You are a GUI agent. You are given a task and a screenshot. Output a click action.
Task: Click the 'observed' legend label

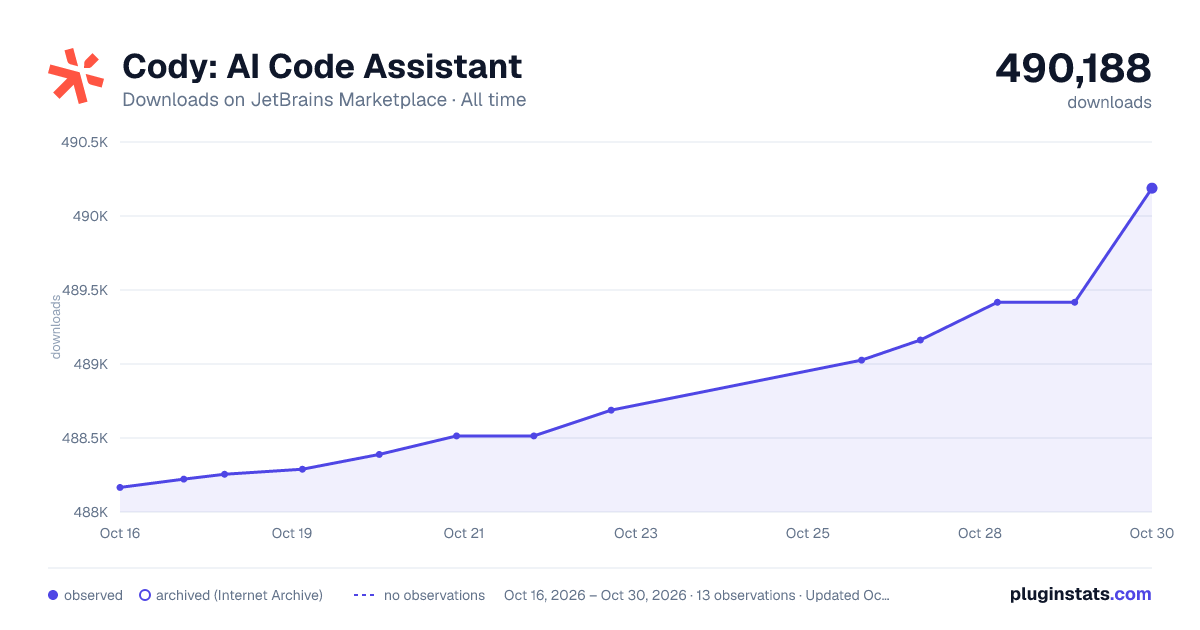(93, 595)
